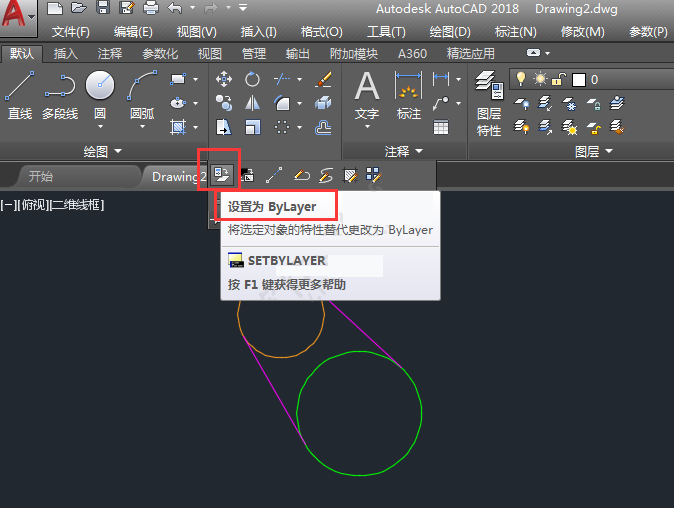Open the Undo history dropdown arrow
Viewport: 674px width, 508px height.
pos(192,8)
